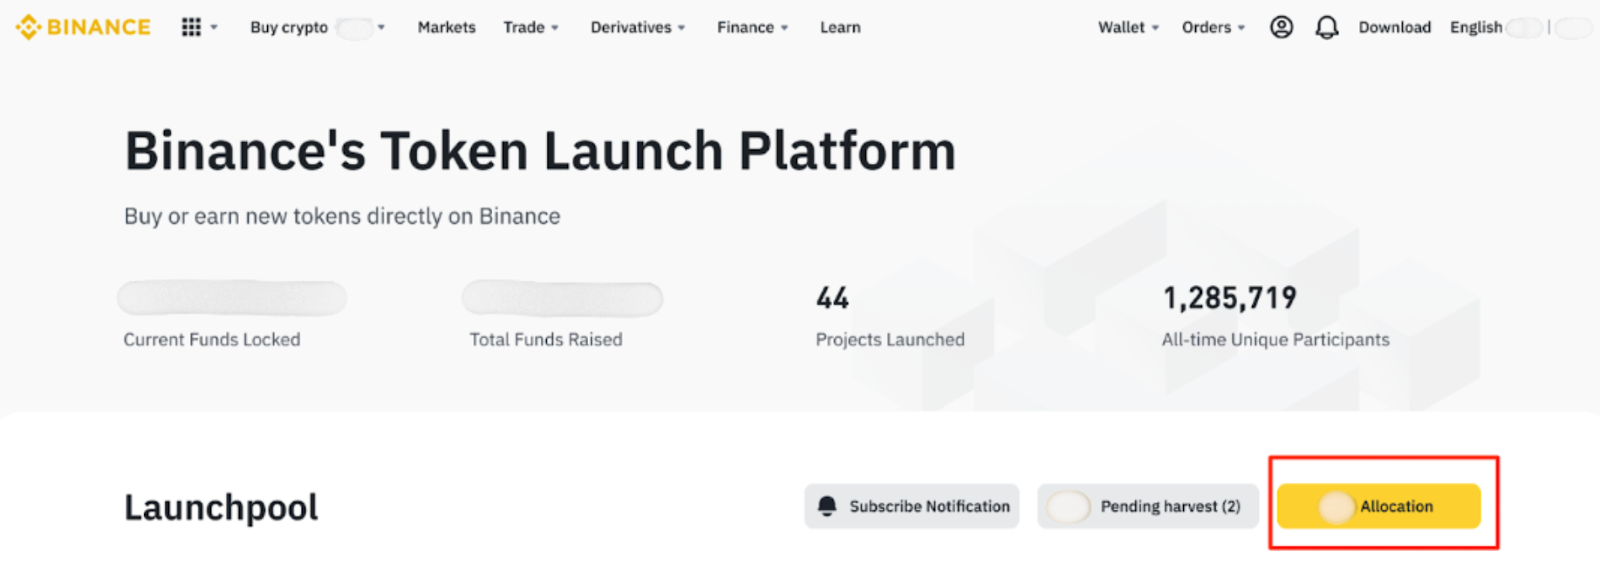The image size is (1600, 571).
Task: Click the 44 Projects Launched figure
Action: (832, 298)
